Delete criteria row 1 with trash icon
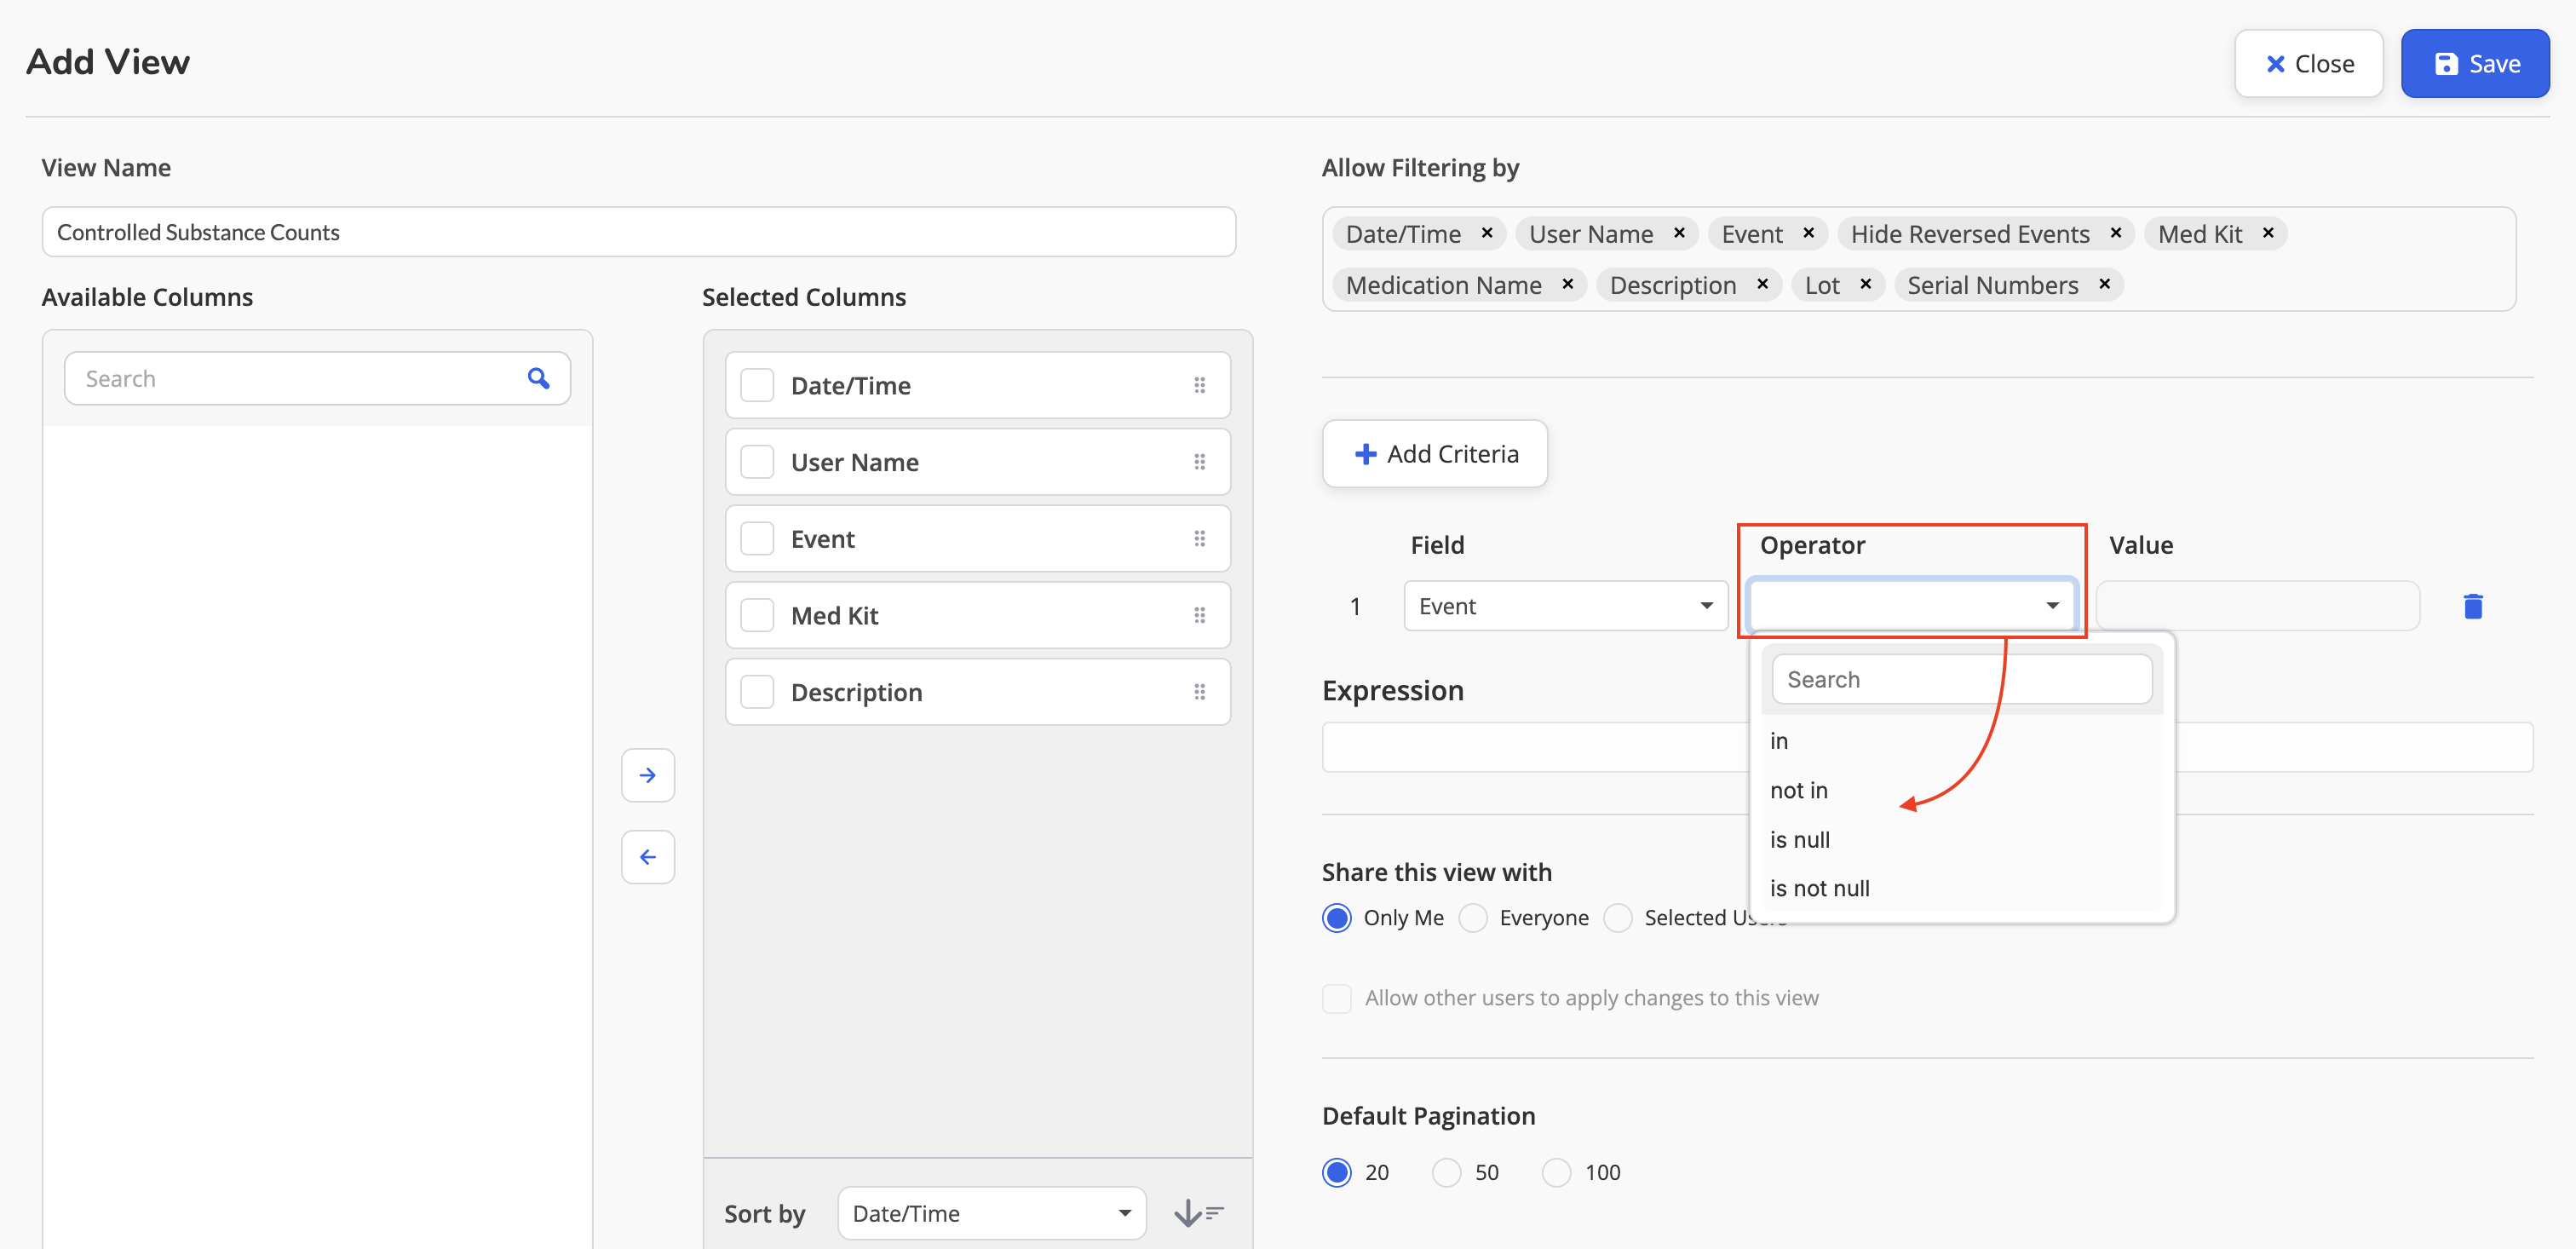Screen dimensions: 2576x1249 click(2473, 606)
